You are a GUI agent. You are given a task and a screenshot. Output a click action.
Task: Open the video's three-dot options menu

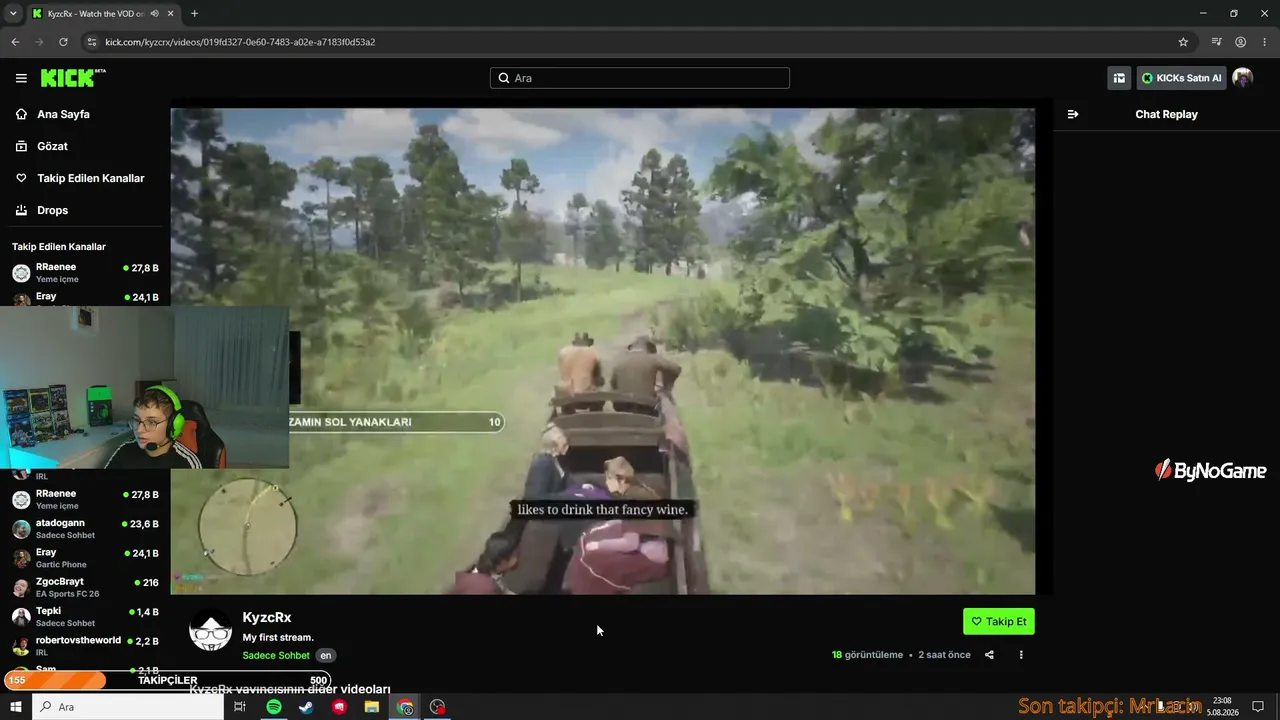[1021, 655]
